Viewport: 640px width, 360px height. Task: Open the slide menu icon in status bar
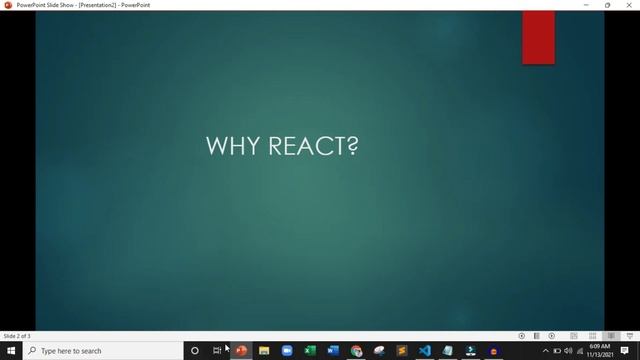(x=536, y=336)
